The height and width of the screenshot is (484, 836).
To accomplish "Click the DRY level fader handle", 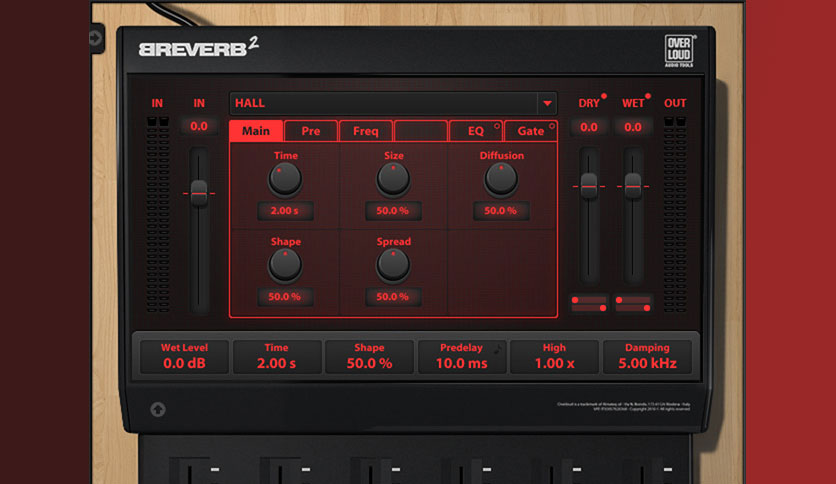I will [589, 186].
